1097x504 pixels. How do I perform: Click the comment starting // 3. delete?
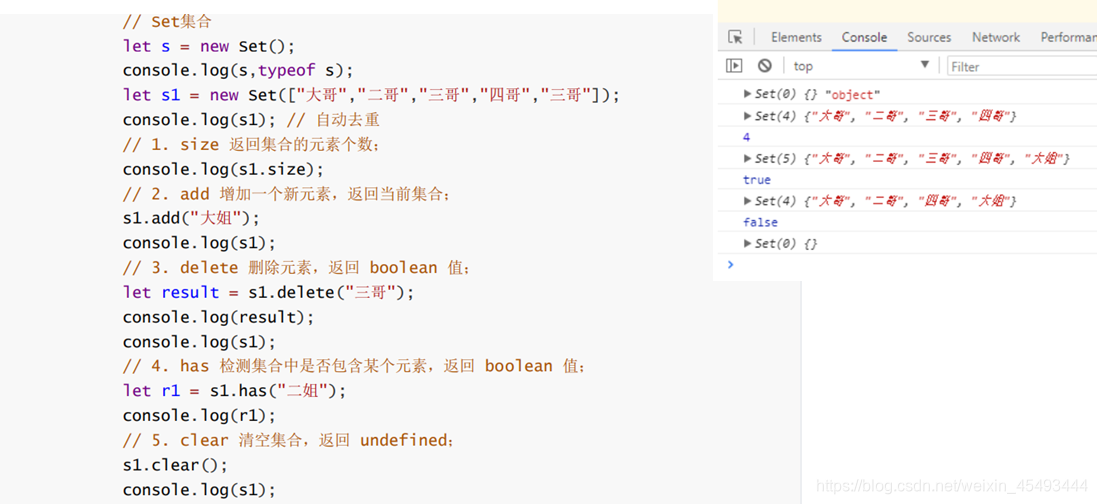coord(297,267)
